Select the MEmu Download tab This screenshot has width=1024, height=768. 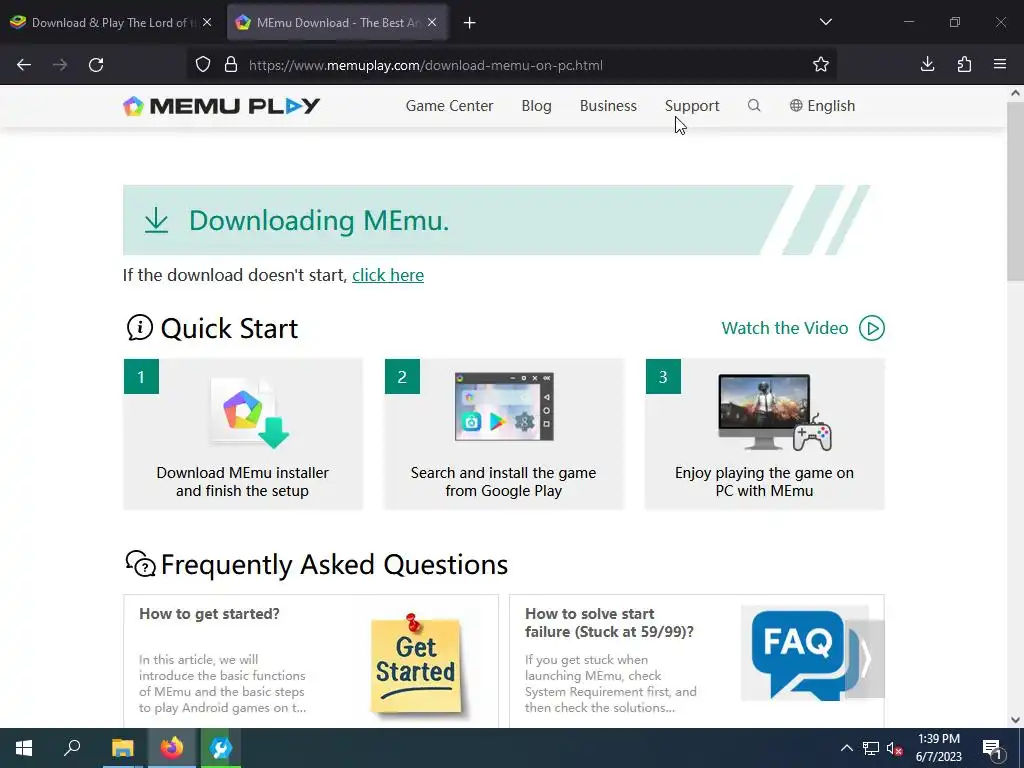coord(337,23)
